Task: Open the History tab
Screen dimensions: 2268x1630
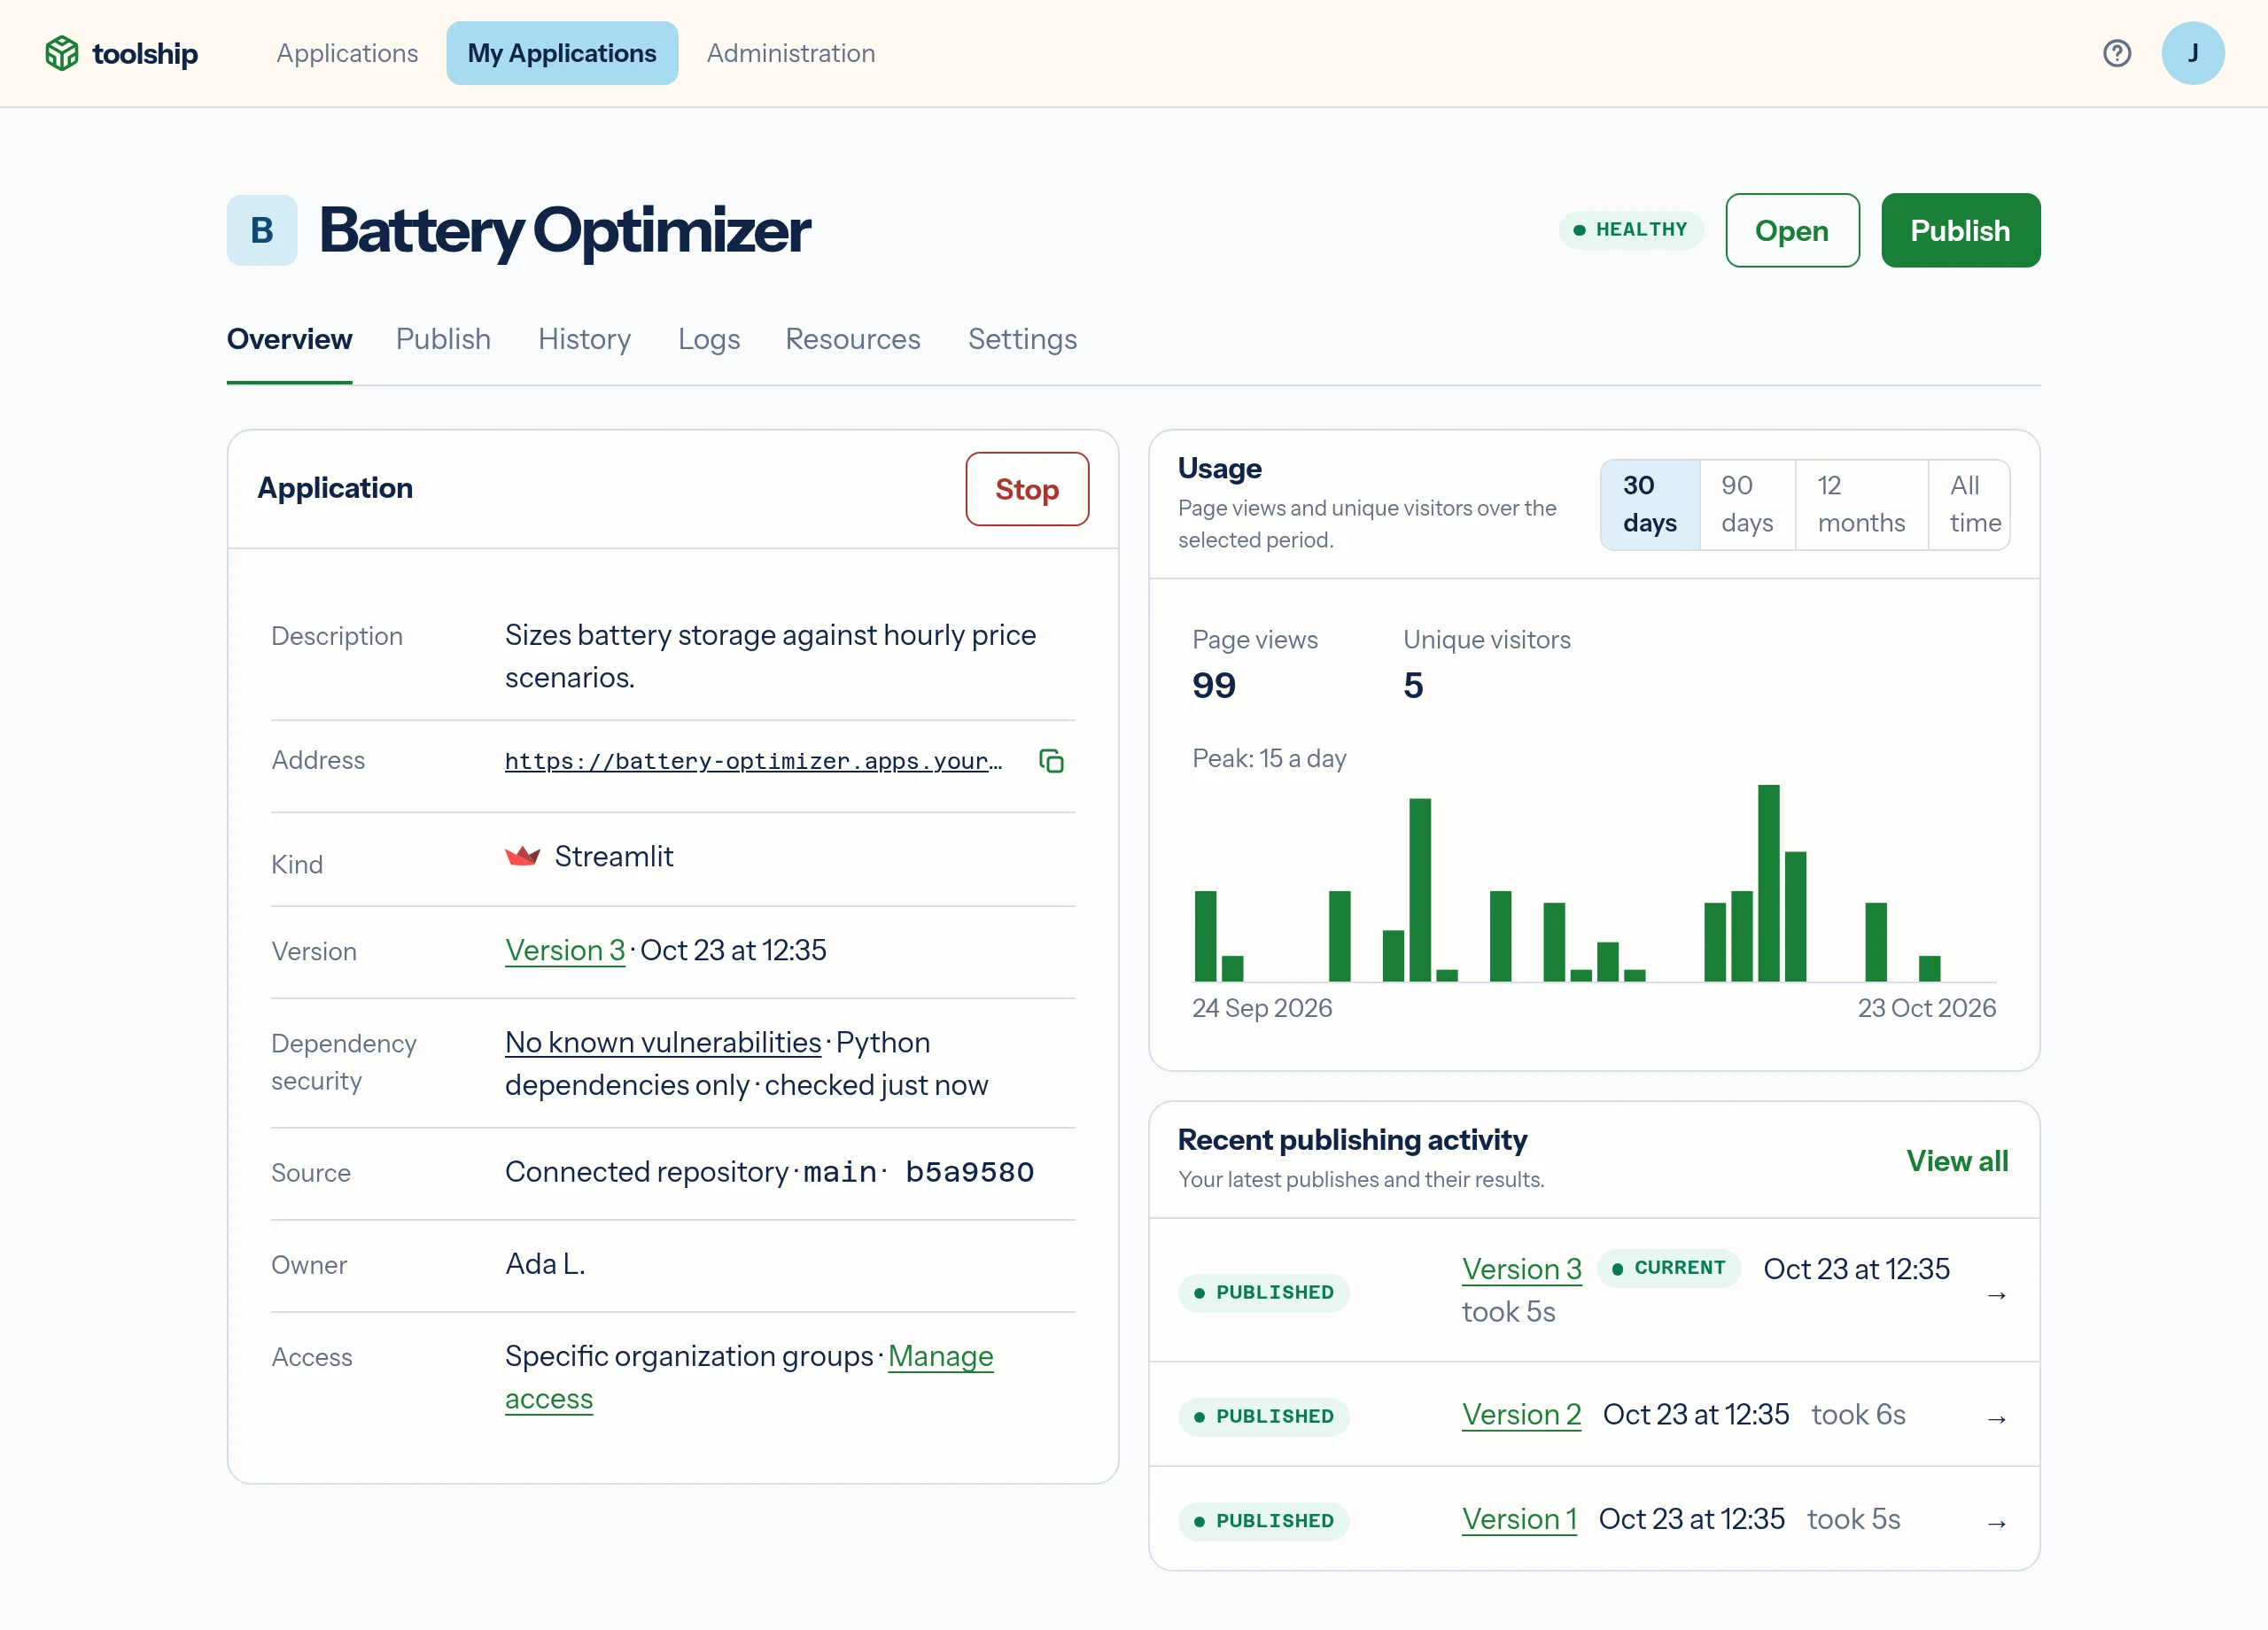Action: pos(584,339)
